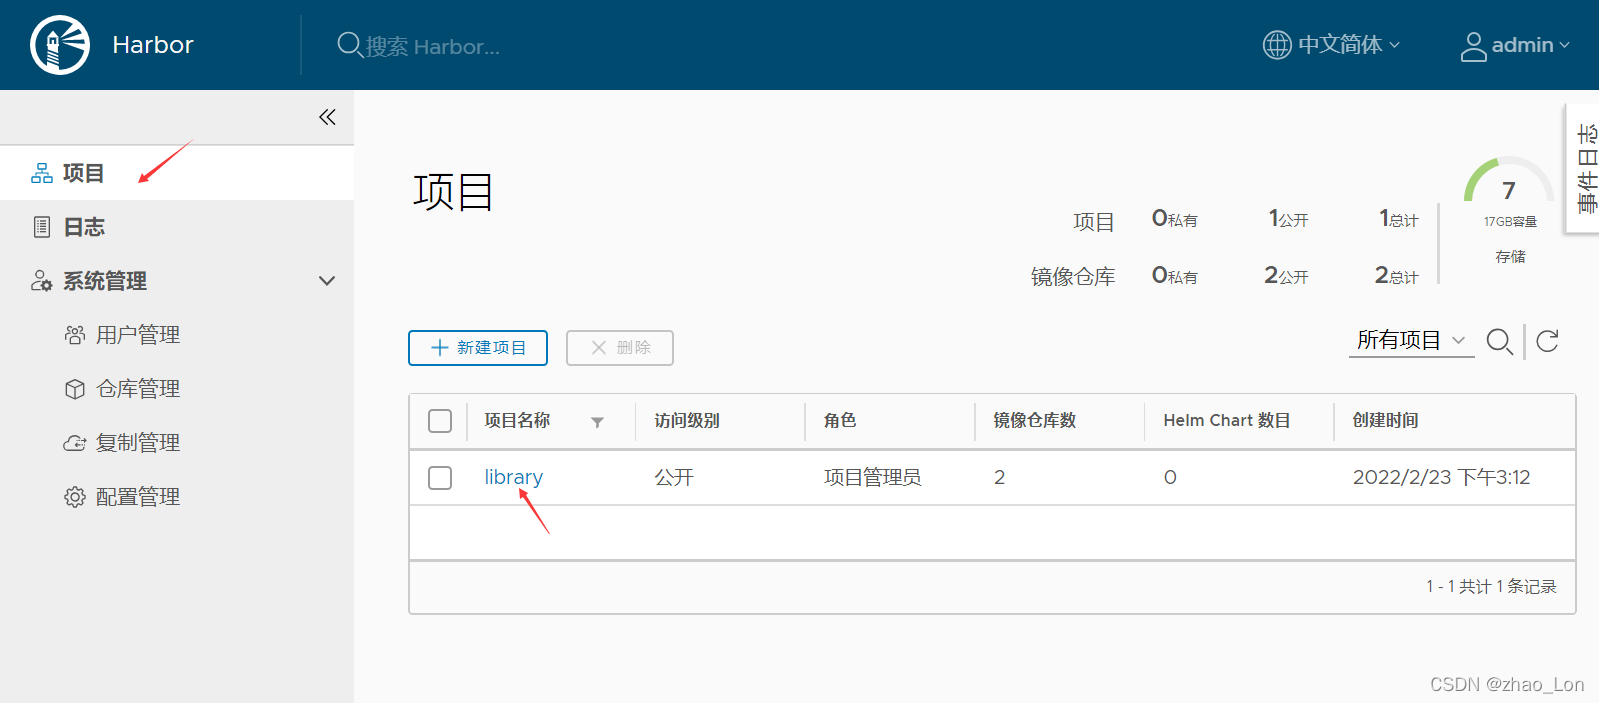Click the 用户管理 users icon
This screenshot has width=1599, height=703.
[75, 335]
